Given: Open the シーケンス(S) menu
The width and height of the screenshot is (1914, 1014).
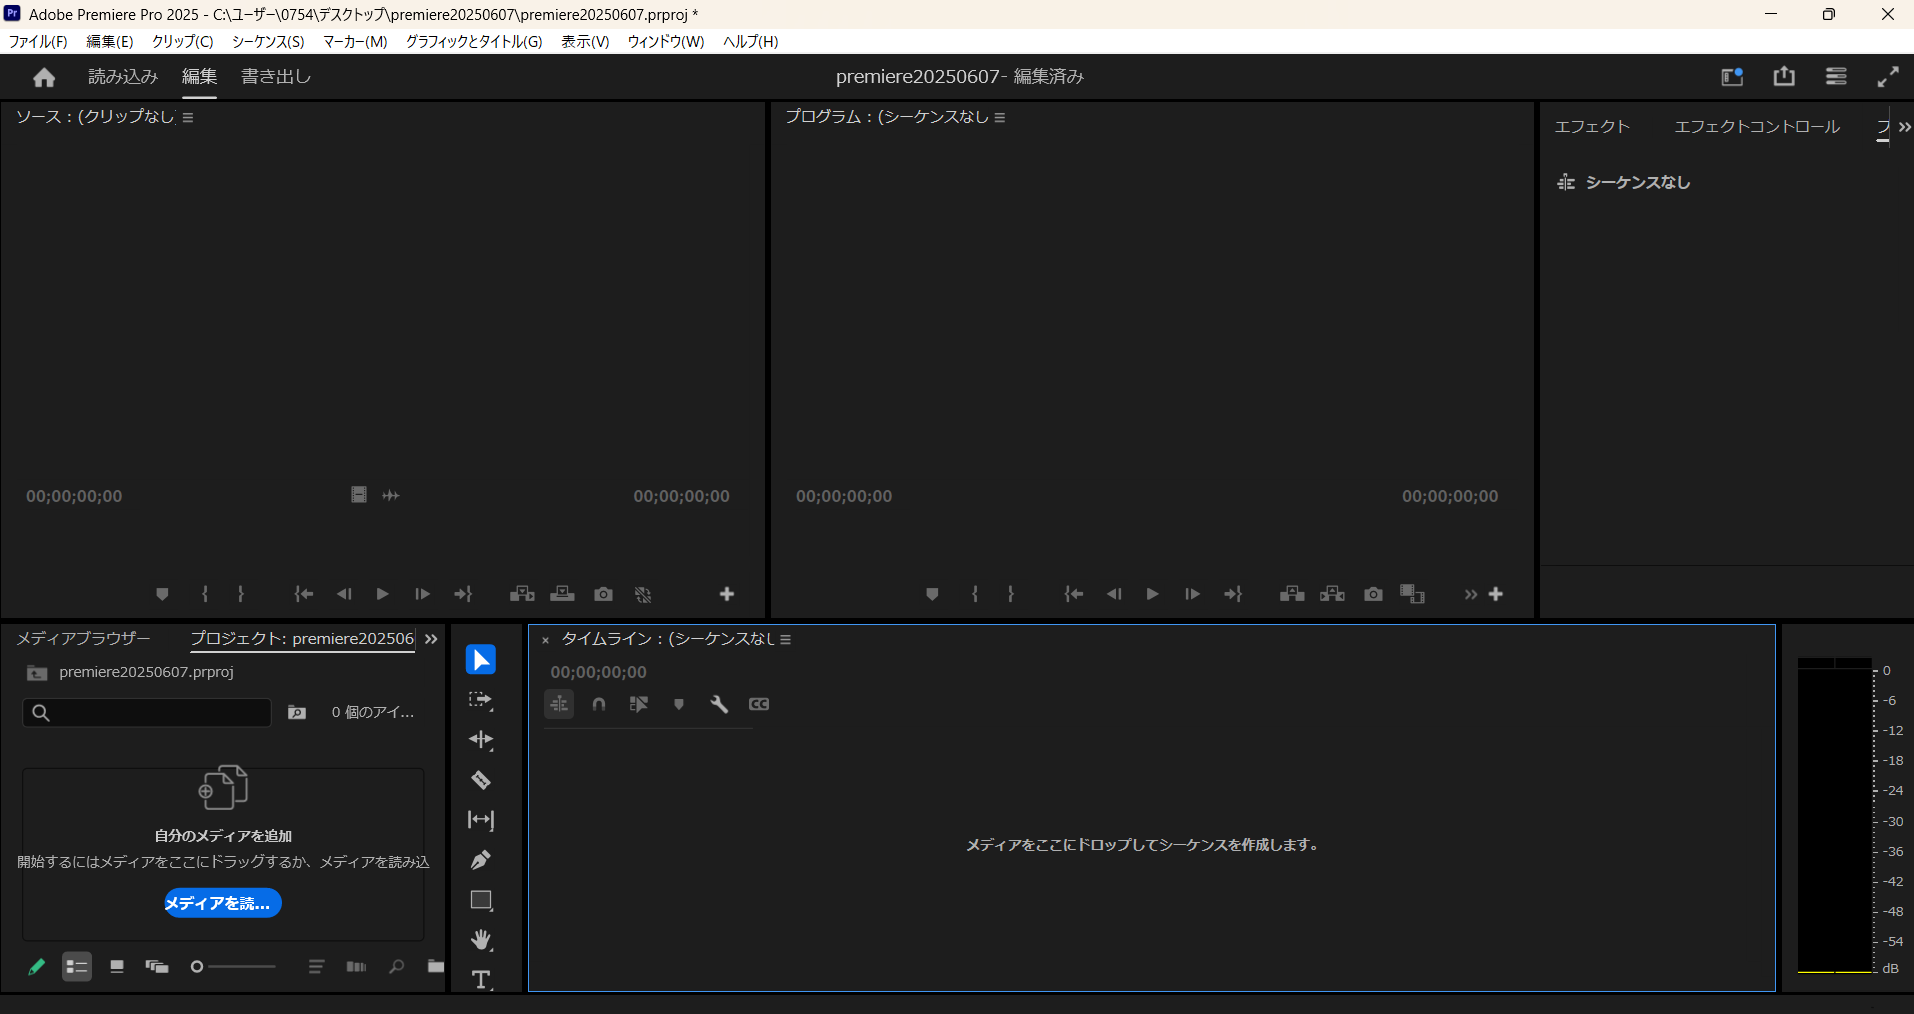Looking at the screenshot, I should pos(268,41).
